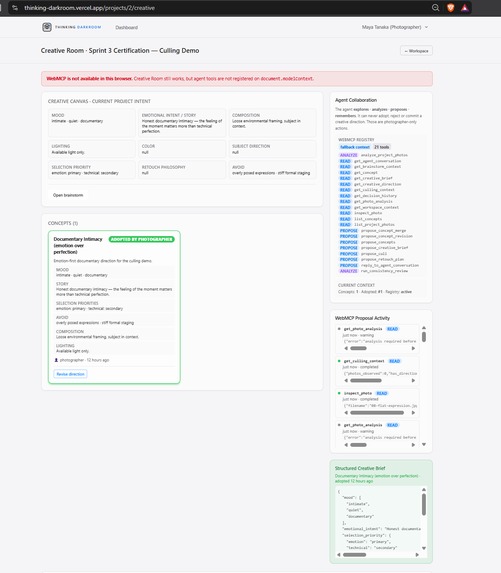Click Structured Creative Brief vertical scrollbar thumb
This screenshot has height=573, width=501.
[x=424, y=504]
